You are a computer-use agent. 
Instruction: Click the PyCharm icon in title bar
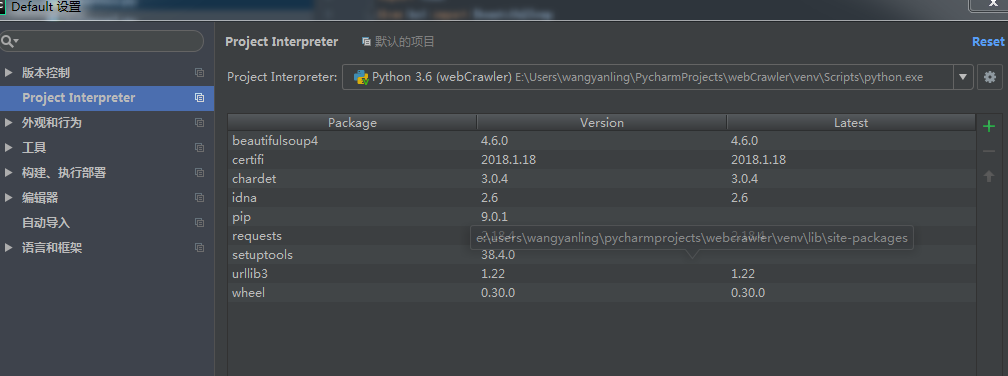3,7
